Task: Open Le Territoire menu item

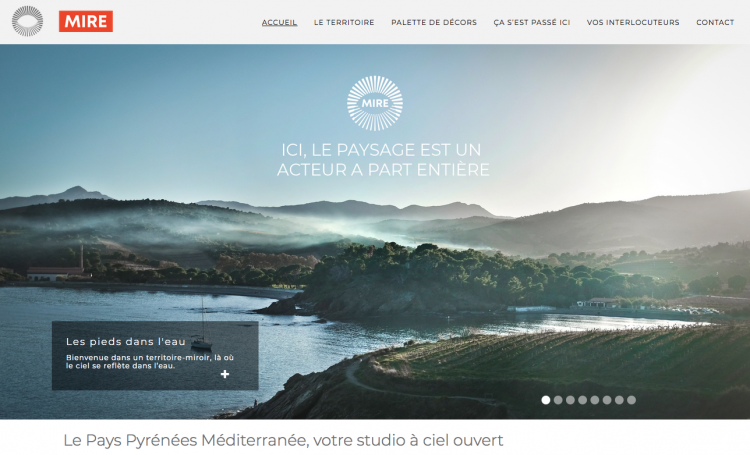Action: 344,22
